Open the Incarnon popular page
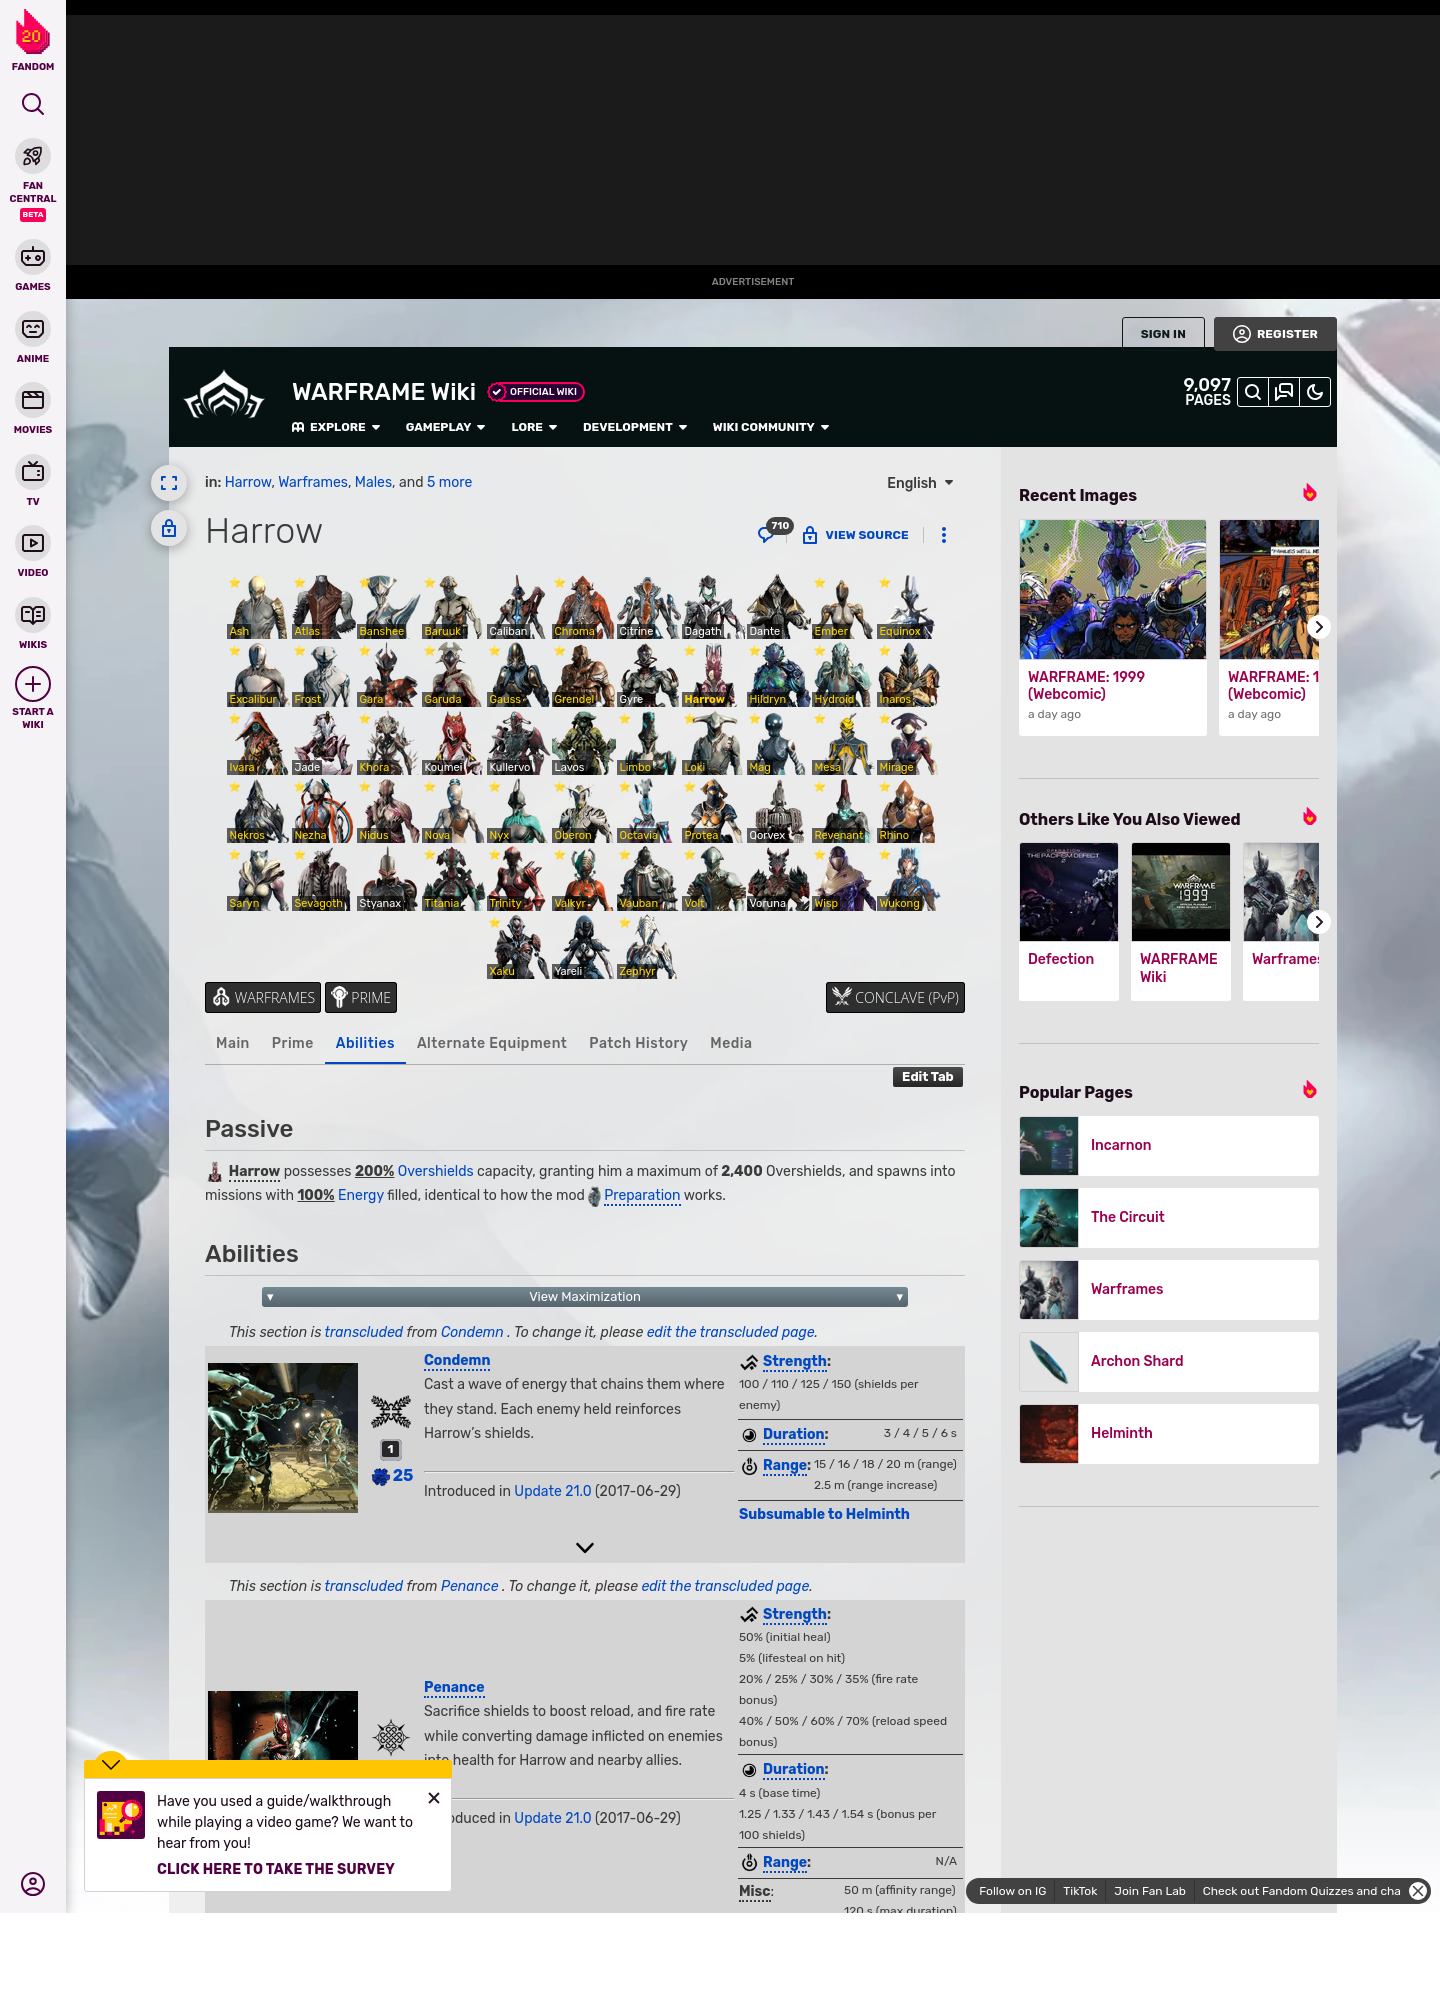 pyautogui.click(x=1169, y=1146)
